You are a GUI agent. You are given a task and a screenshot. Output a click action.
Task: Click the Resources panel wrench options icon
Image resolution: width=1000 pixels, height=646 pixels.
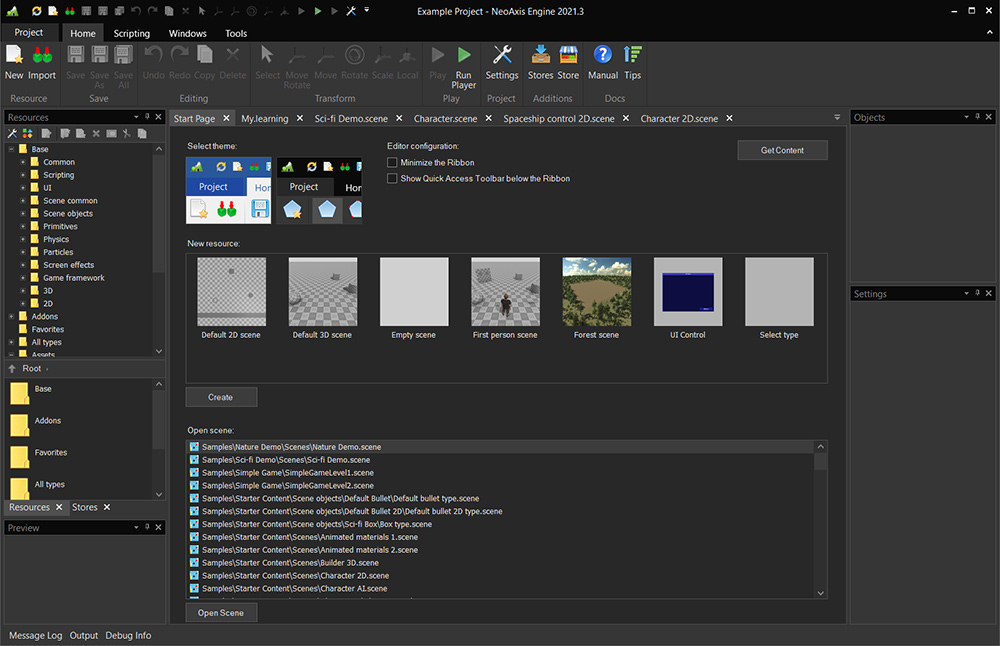tap(12, 133)
